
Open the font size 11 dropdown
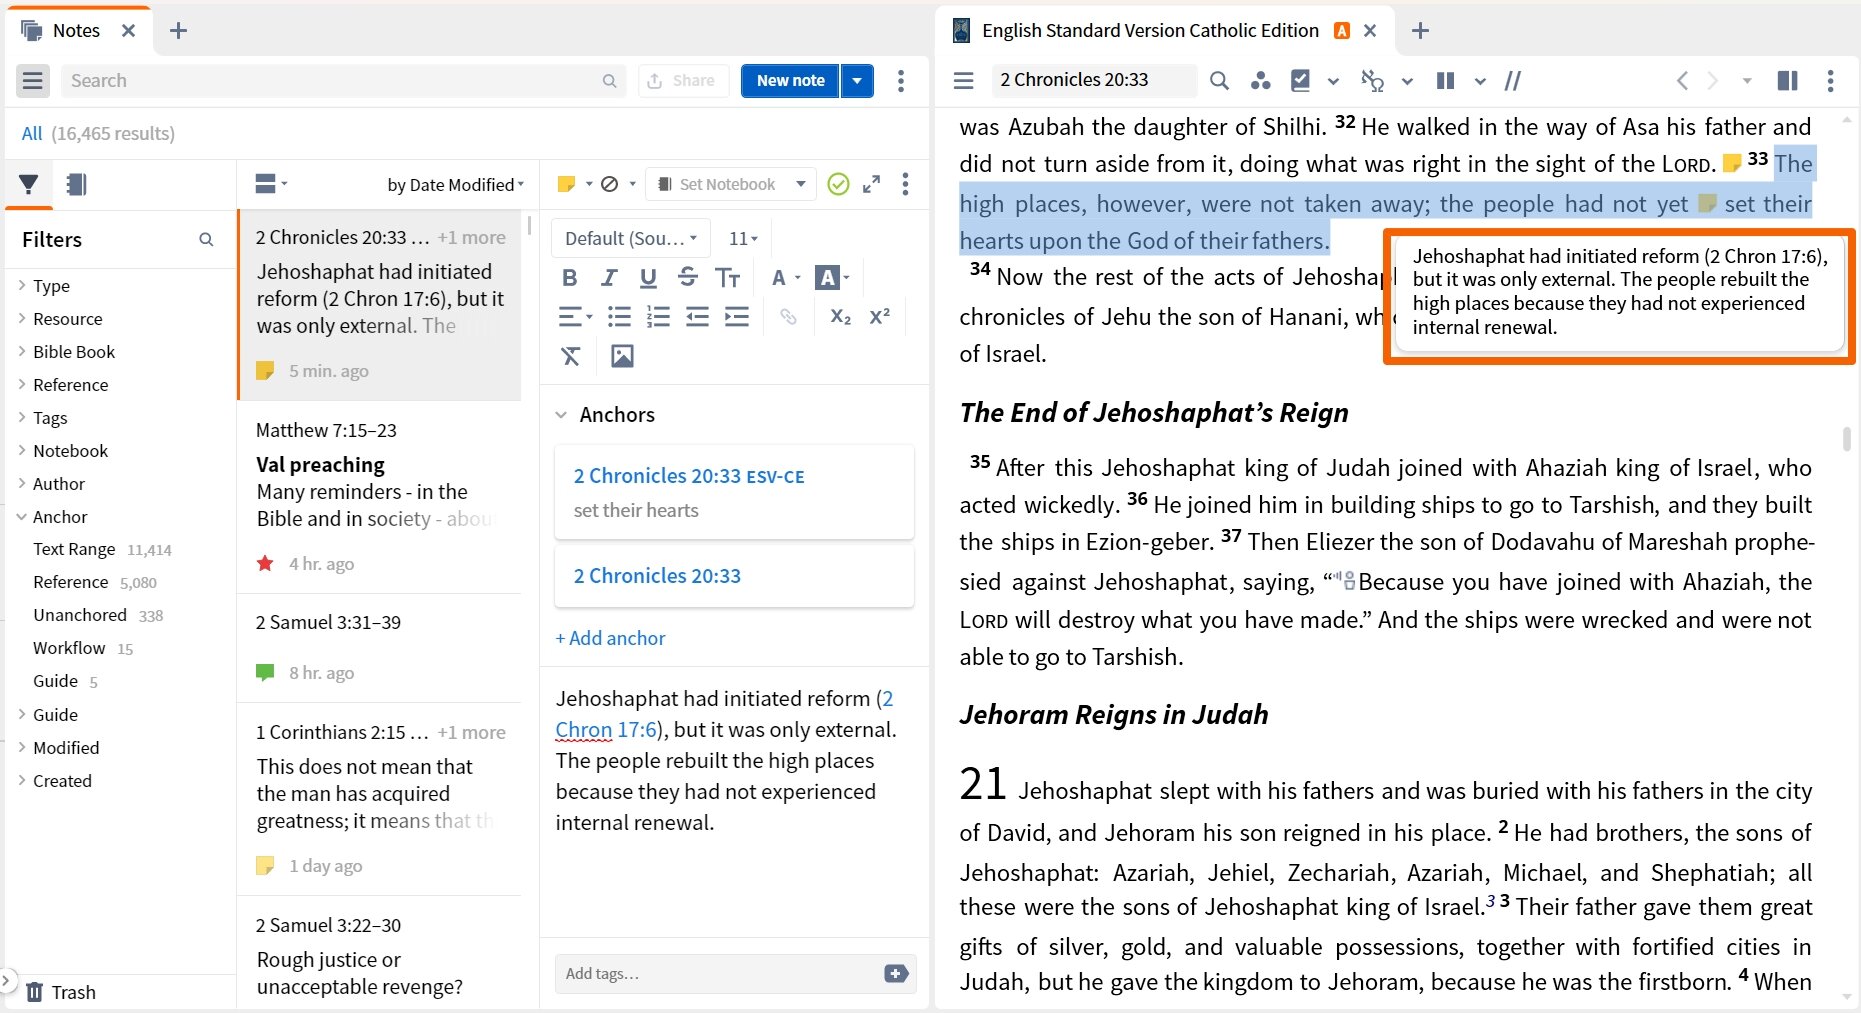click(x=743, y=238)
